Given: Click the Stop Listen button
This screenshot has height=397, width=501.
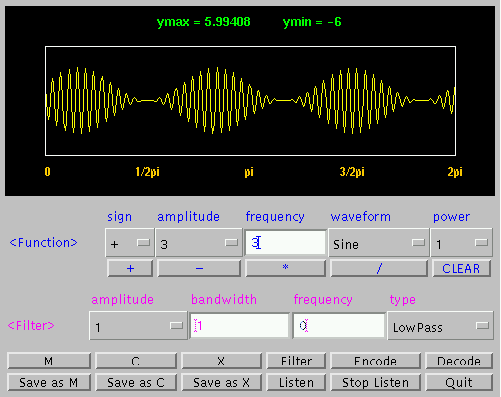Looking at the screenshot, I should click(x=375, y=382).
